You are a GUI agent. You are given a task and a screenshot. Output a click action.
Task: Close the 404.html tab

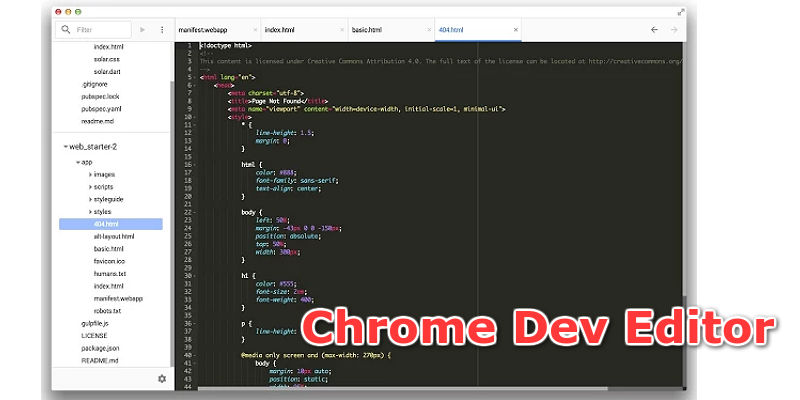pos(516,30)
